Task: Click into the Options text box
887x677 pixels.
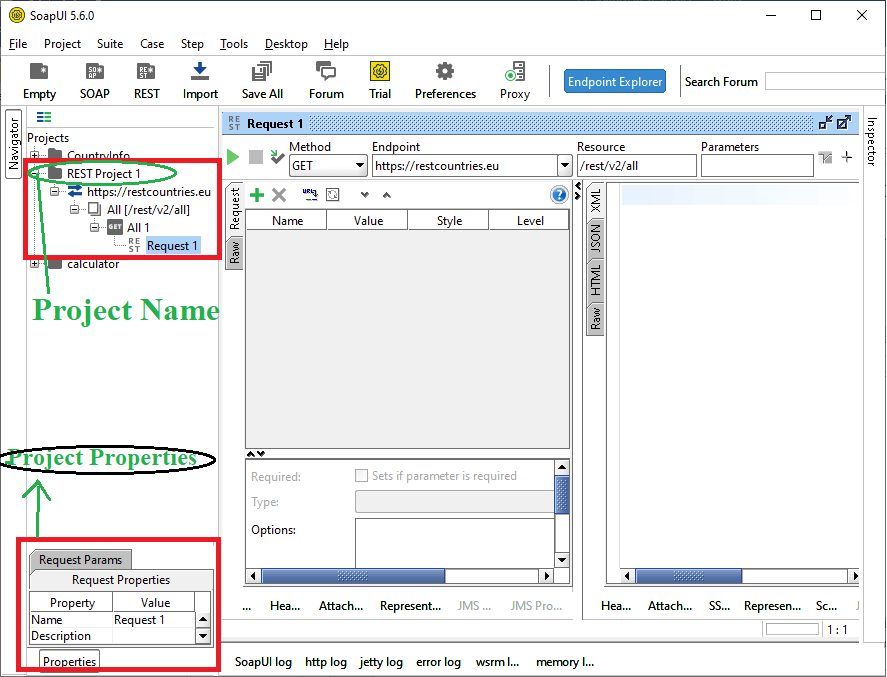Action: (x=454, y=543)
